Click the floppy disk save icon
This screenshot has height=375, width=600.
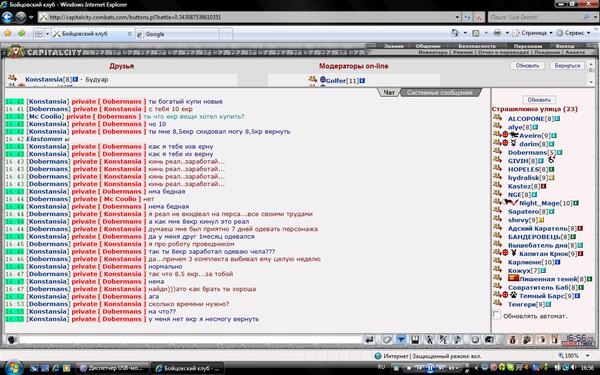[415, 340]
